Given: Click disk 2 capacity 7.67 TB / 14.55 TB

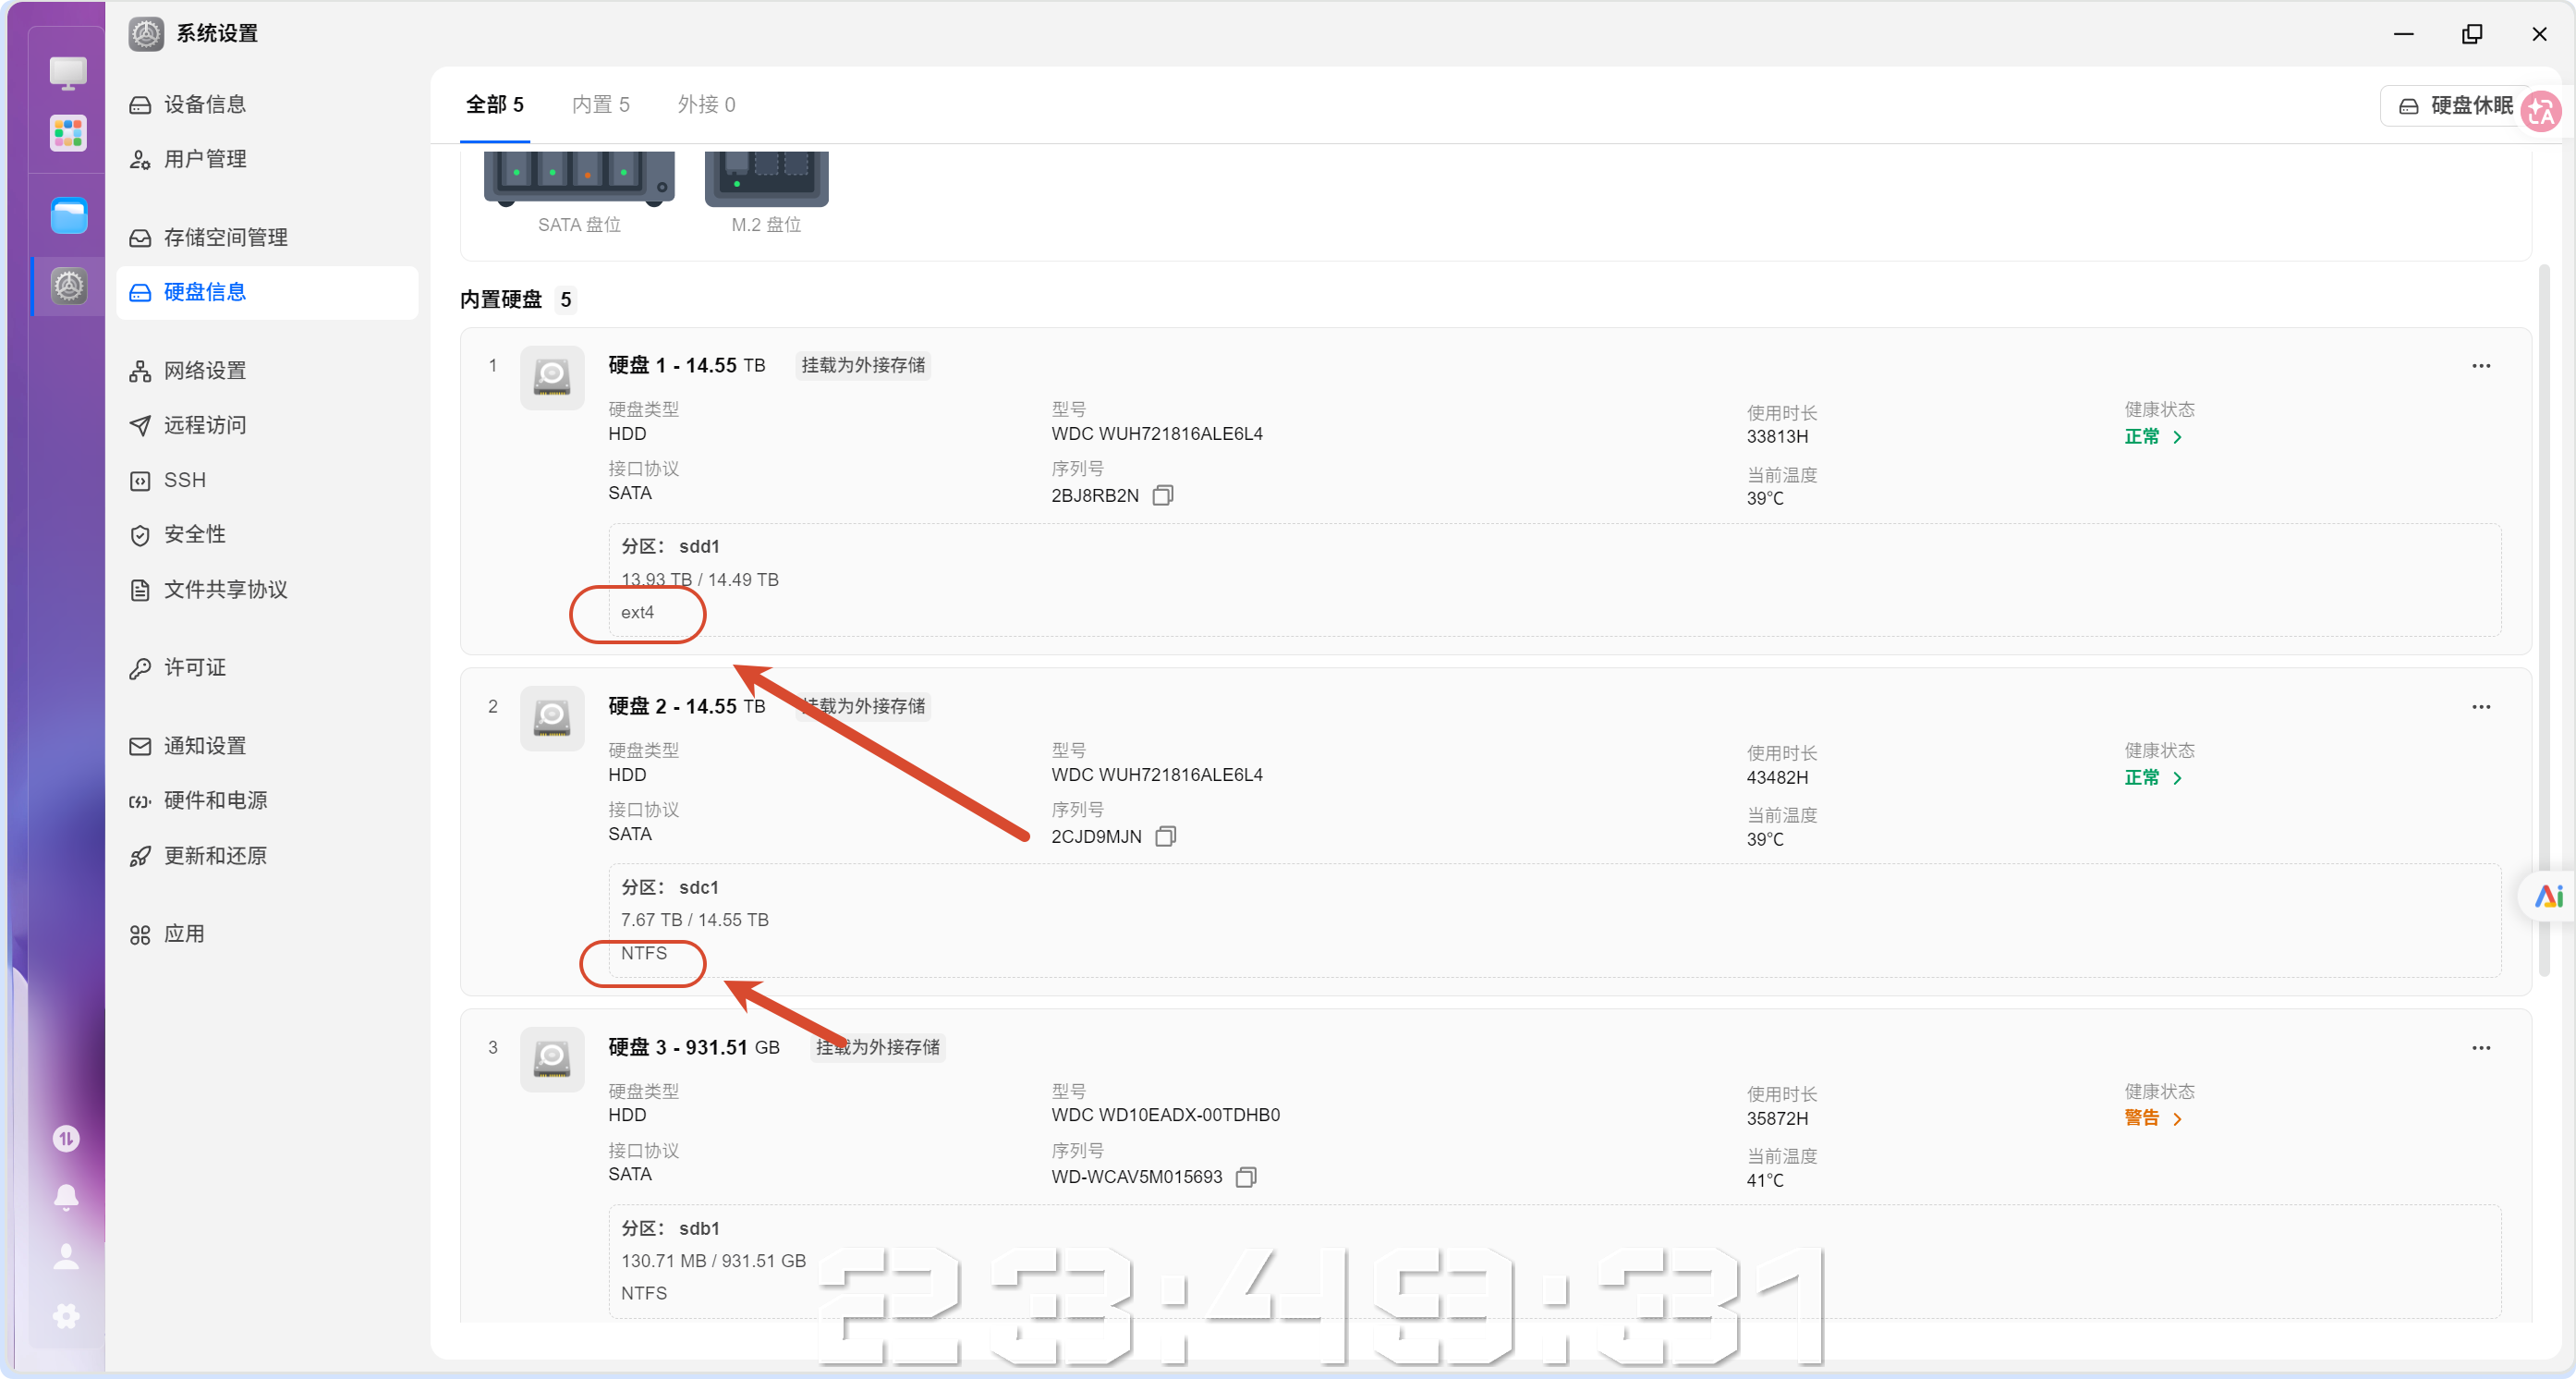Looking at the screenshot, I should pyautogui.click(x=694, y=920).
